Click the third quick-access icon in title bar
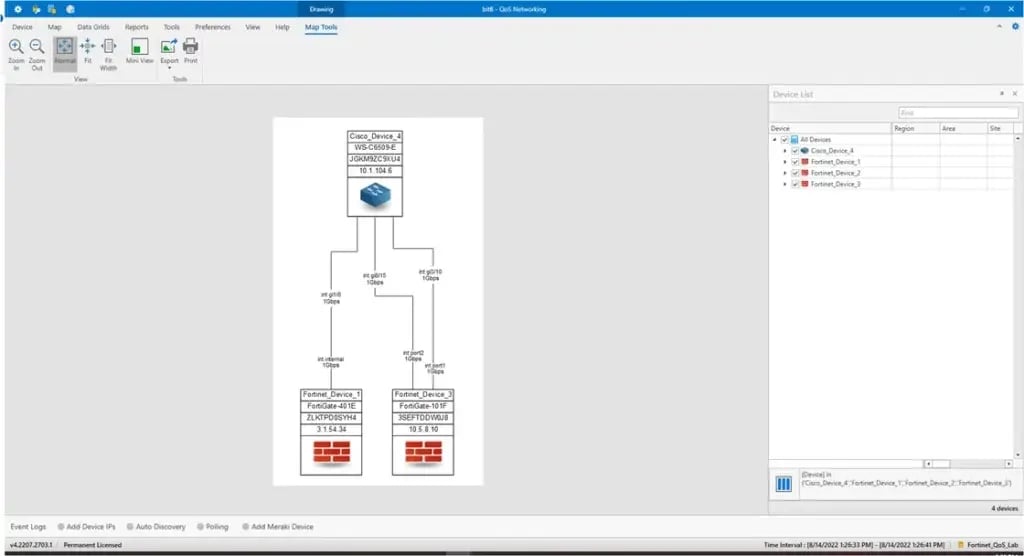The image size is (1024, 556). 52,9
